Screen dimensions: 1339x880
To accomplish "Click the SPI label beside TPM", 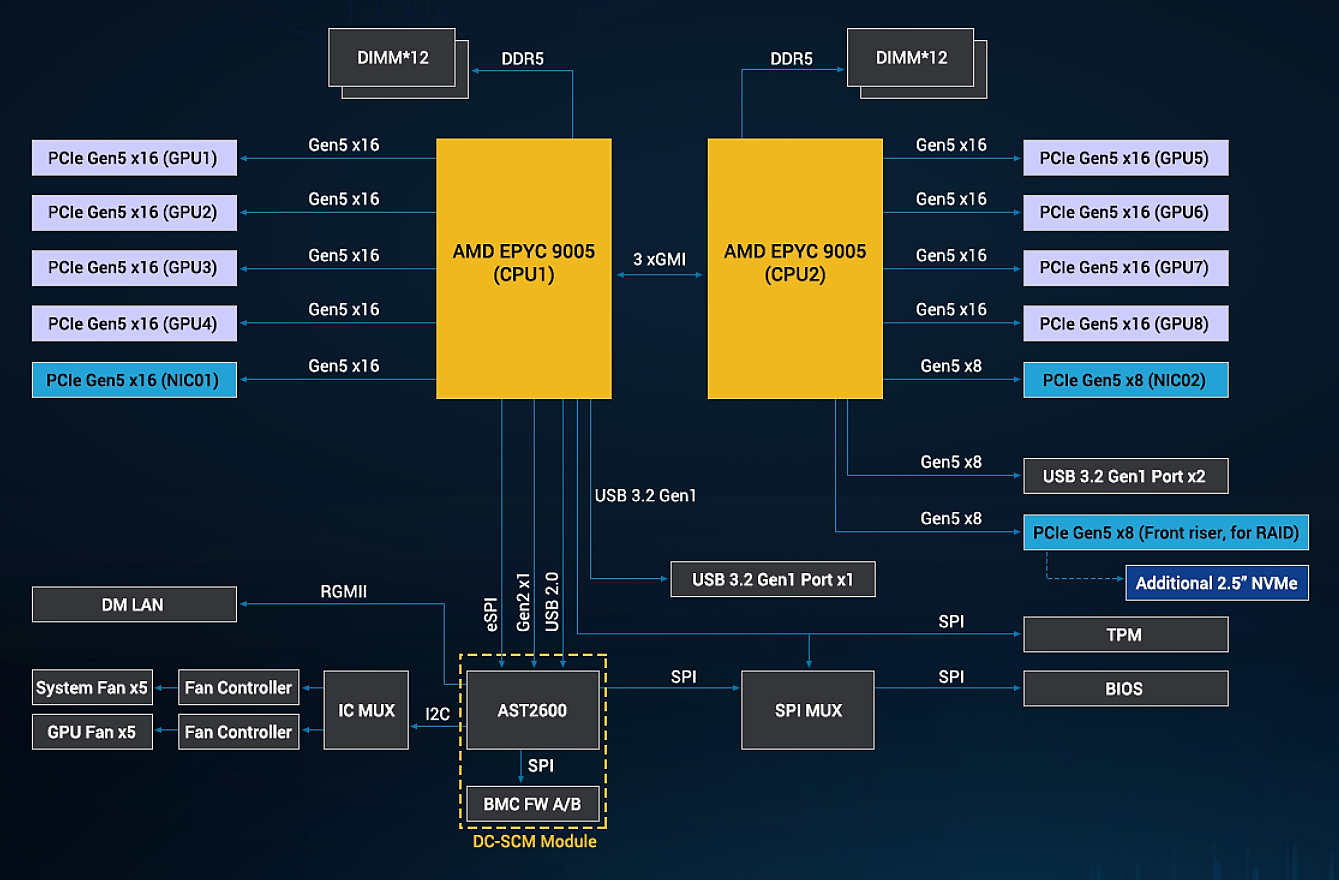I will (x=952, y=622).
